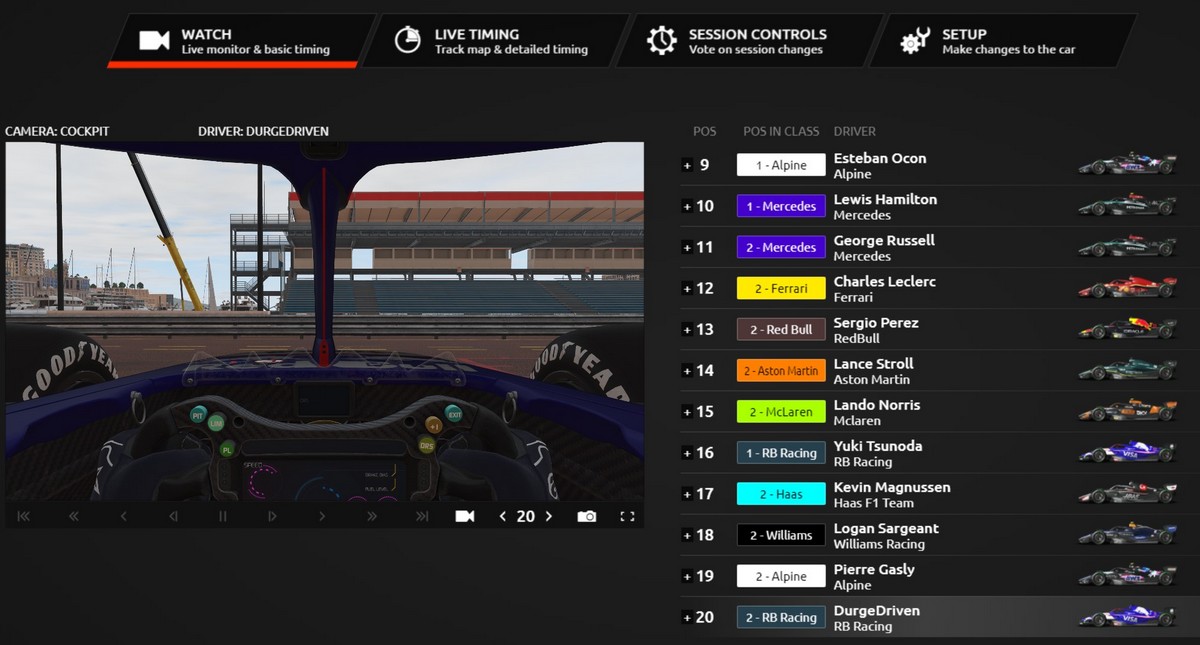Open the Watch tab
This screenshot has width=1200, height=645.
coord(240,40)
